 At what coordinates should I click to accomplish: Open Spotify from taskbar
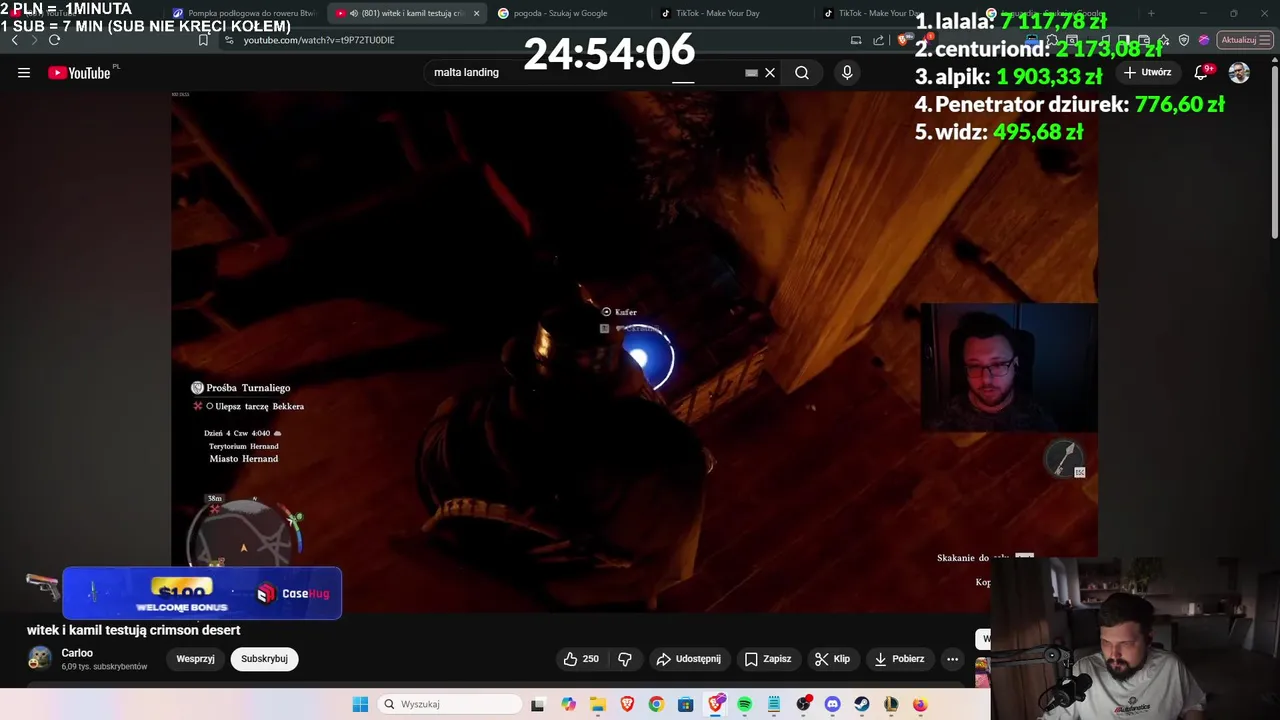(x=744, y=704)
